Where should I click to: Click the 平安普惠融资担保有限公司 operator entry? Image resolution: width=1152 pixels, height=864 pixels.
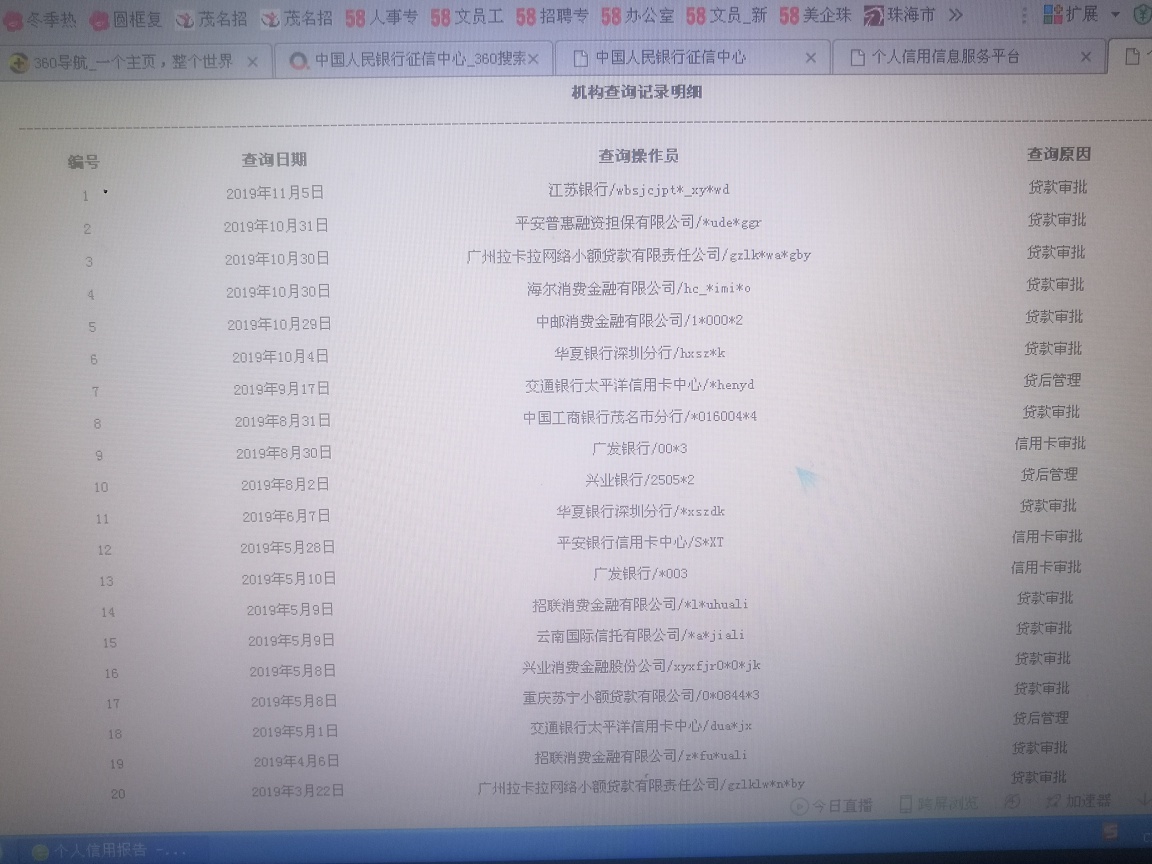click(638, 222)
